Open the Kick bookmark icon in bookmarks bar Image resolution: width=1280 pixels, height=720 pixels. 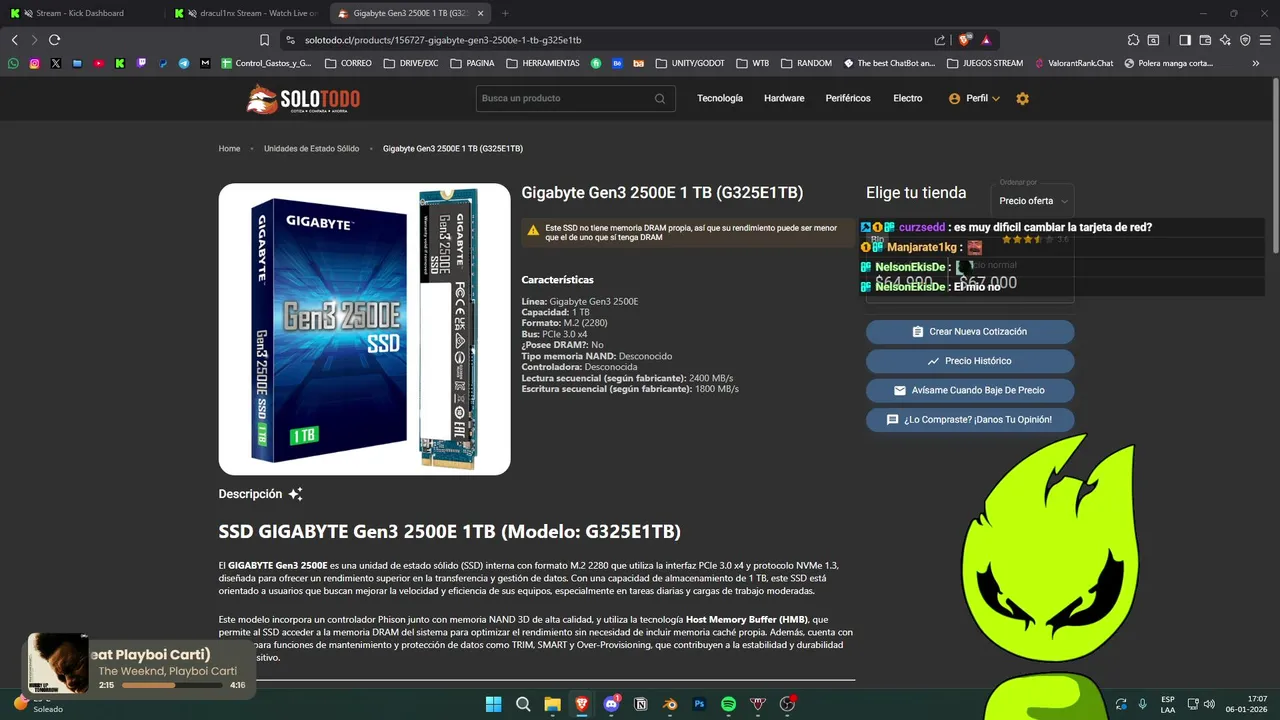pos(120,63)
